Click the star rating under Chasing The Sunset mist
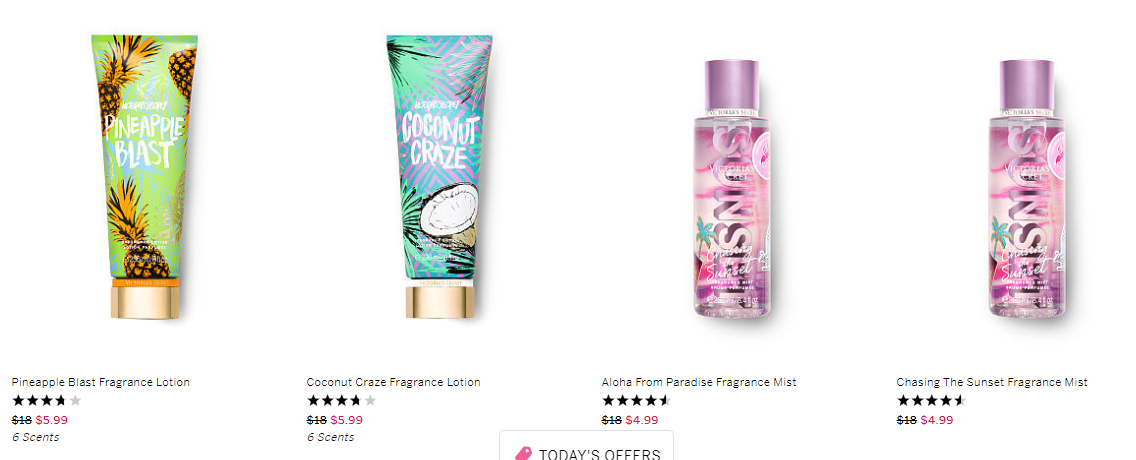The width and height of the screenshot is (1136, 460). tap(932, 401)
